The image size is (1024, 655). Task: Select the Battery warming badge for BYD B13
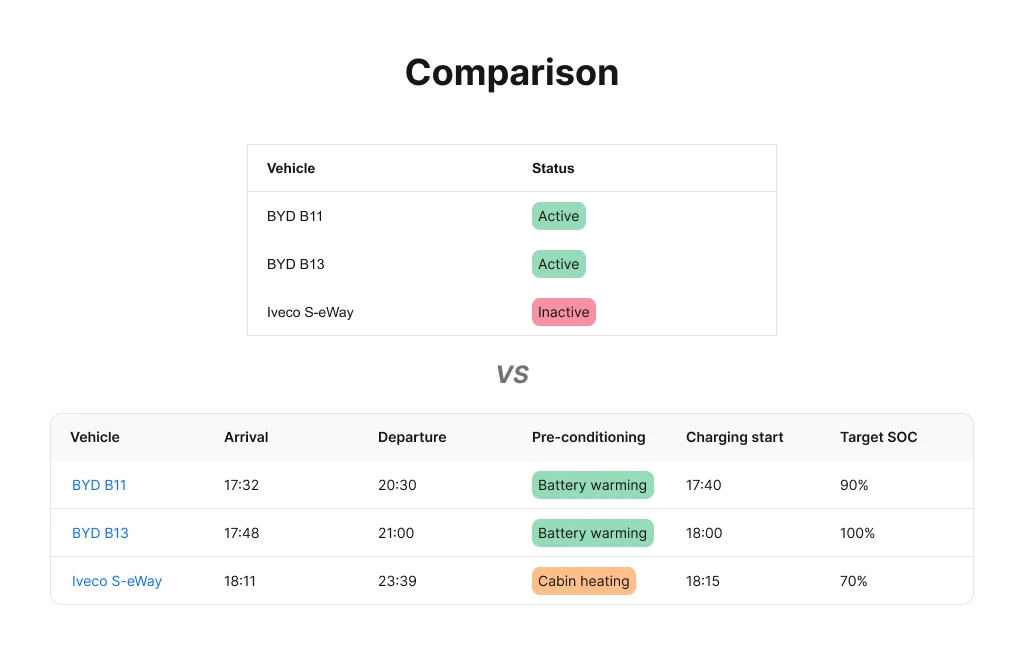(592, 533)
